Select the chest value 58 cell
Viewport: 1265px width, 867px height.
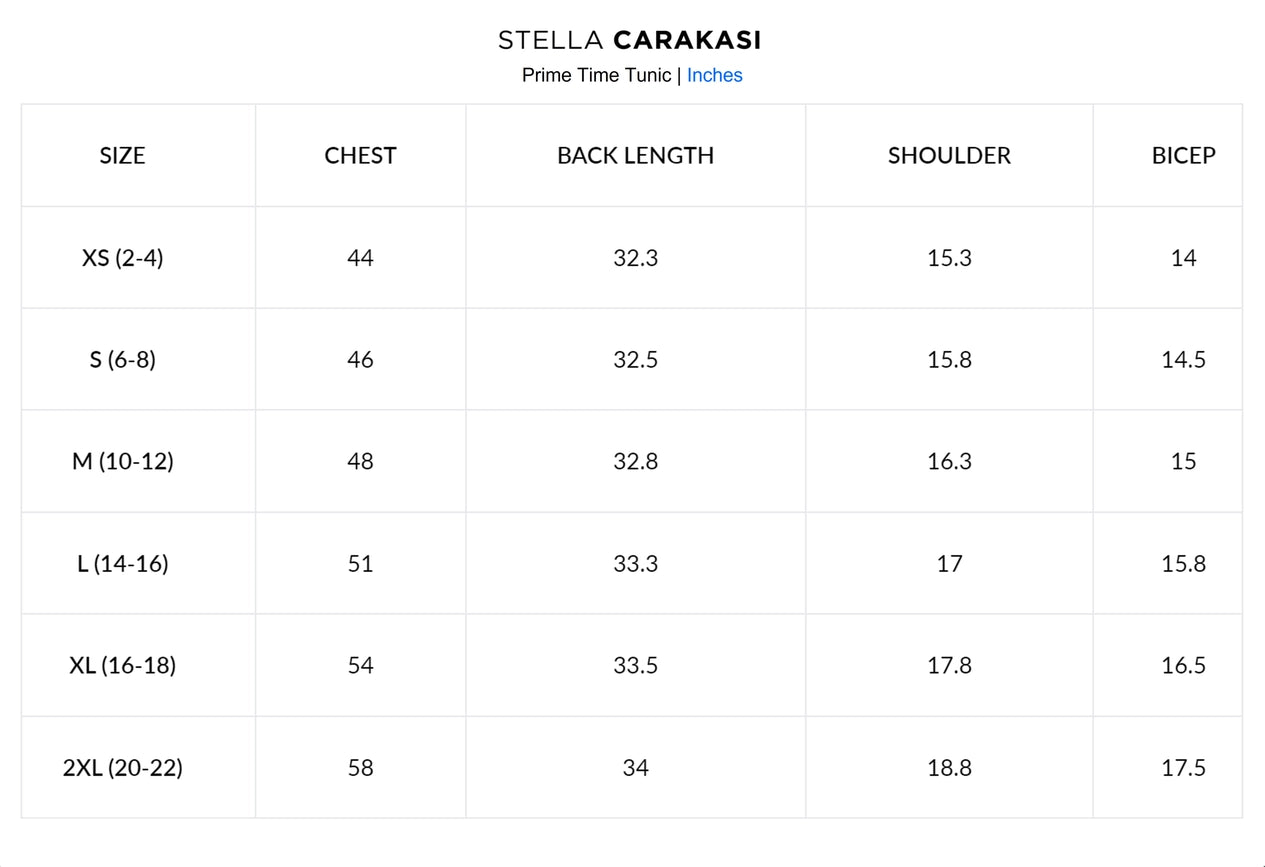pos(360,768)
